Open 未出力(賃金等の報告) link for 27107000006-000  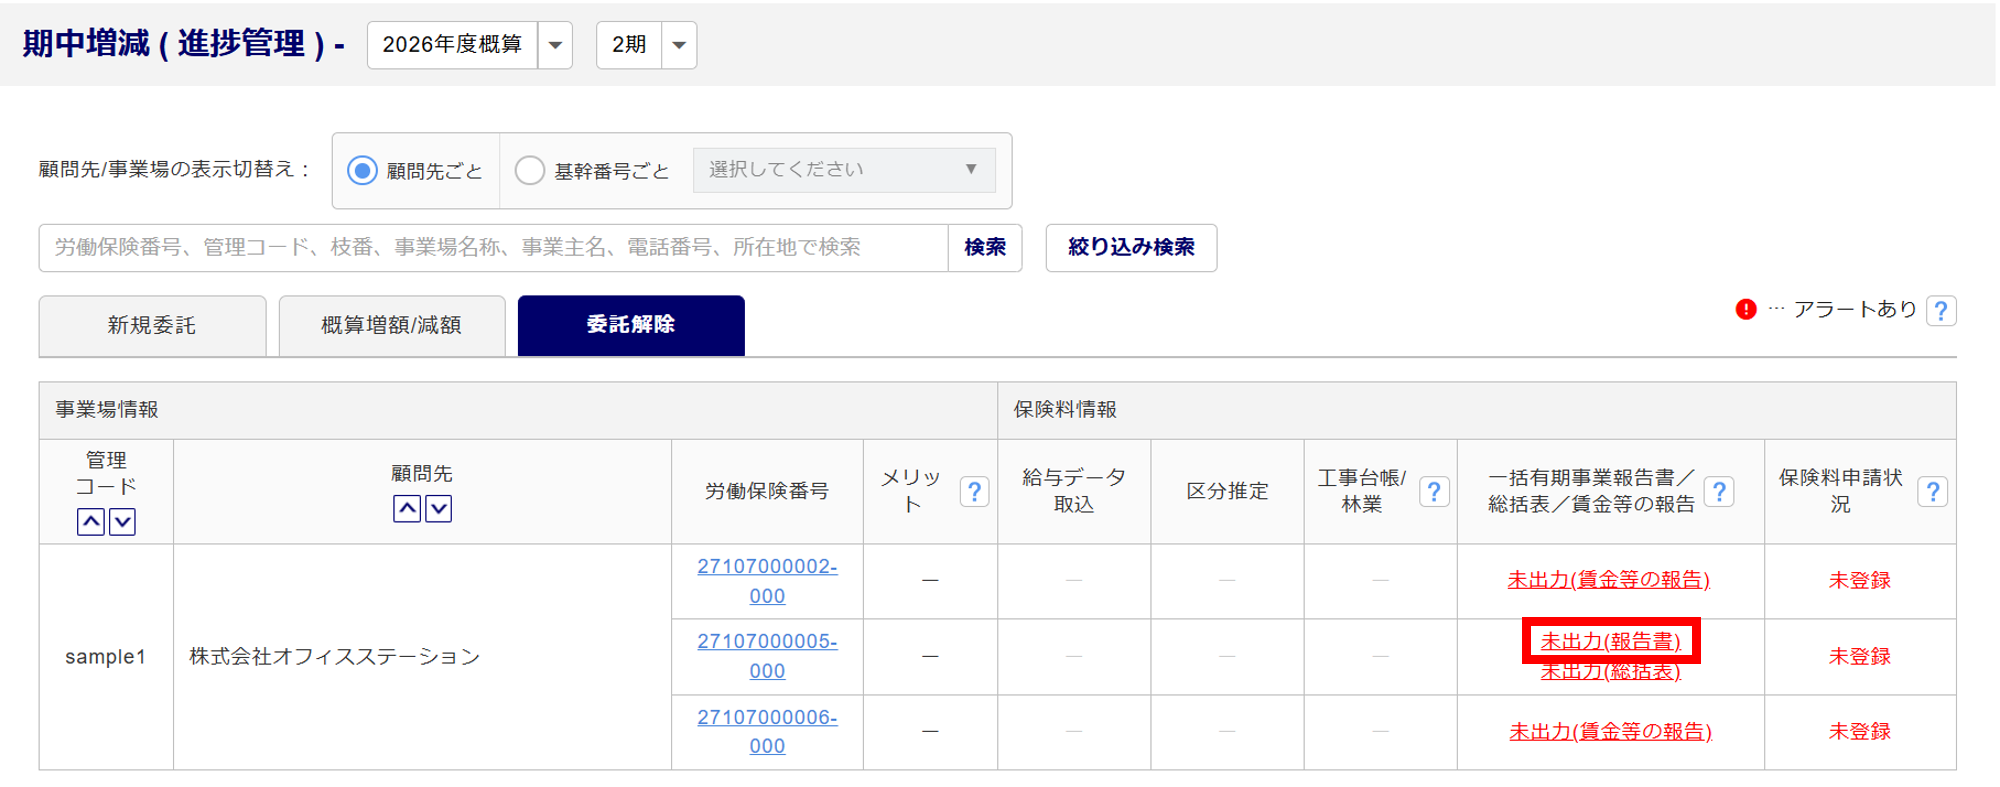1610,732
